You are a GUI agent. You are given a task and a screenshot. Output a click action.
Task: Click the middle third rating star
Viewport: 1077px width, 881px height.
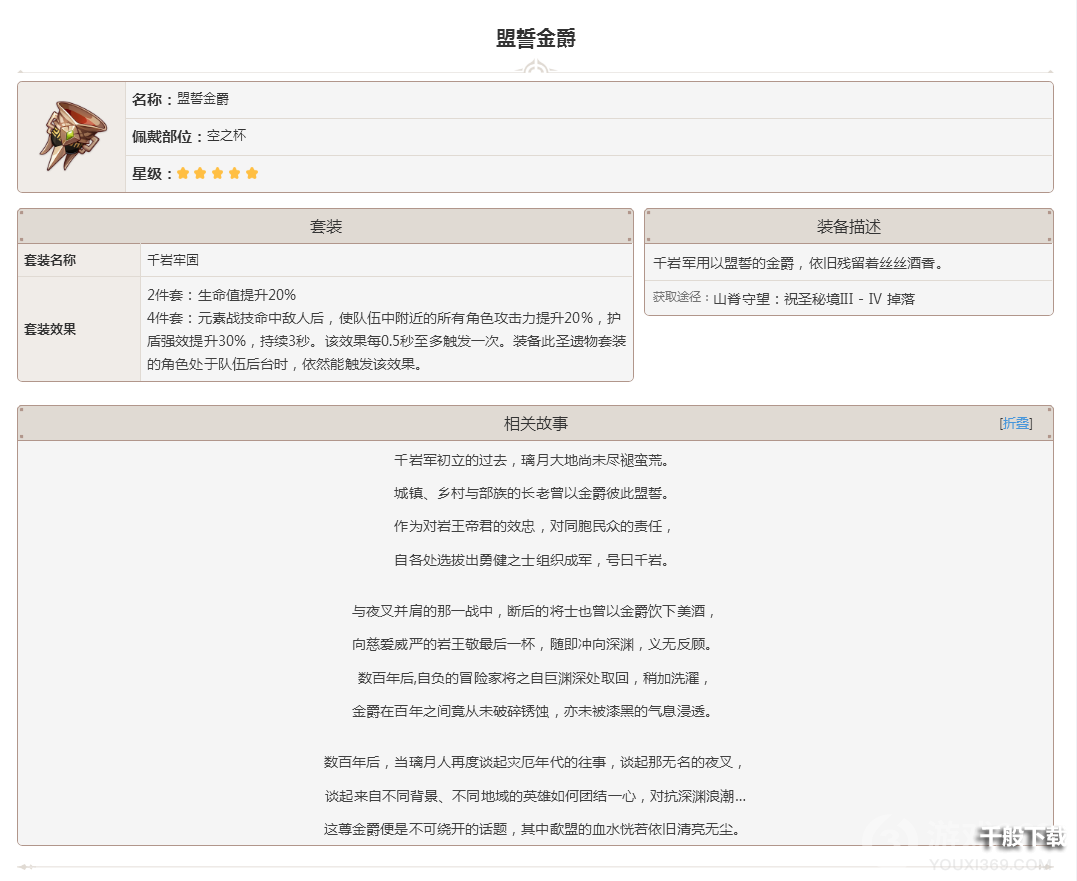(x=217, y=173)
